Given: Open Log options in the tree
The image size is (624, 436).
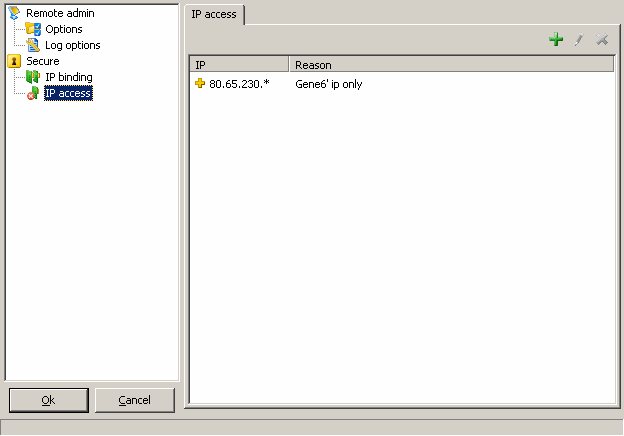Looking at the screenshot, I should pos(72,45).
